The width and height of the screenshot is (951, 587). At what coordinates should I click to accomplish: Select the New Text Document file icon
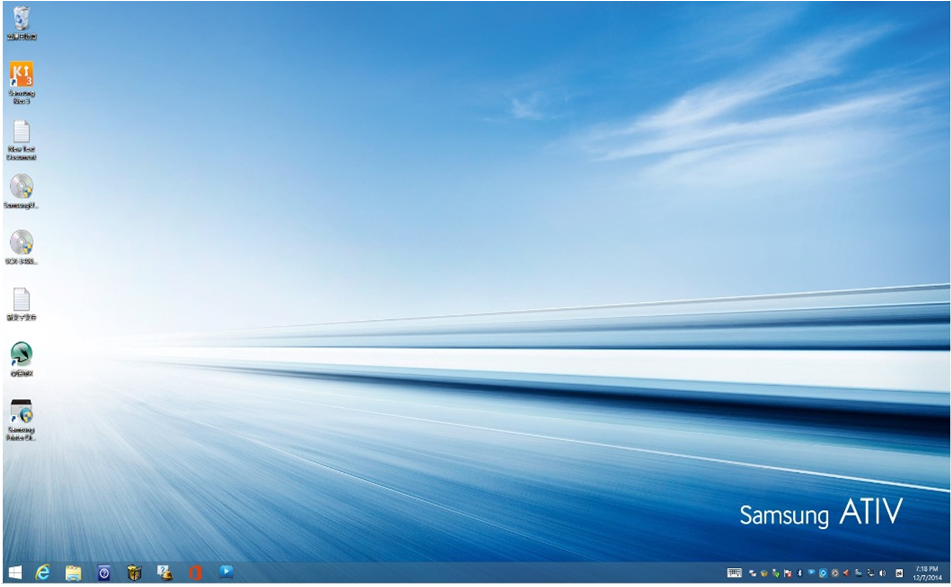[21, 140]
